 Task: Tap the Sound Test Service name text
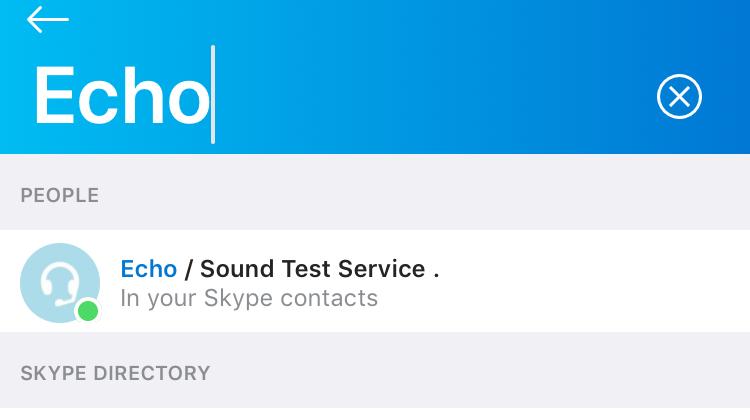(x=313, y=268)
